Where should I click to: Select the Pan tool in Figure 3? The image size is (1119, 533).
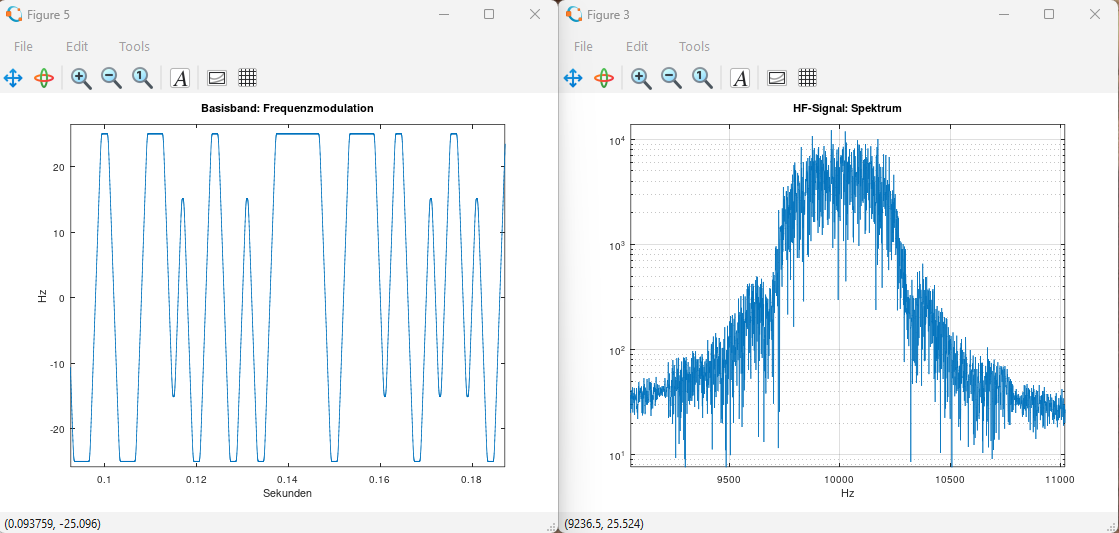(574, 78)
